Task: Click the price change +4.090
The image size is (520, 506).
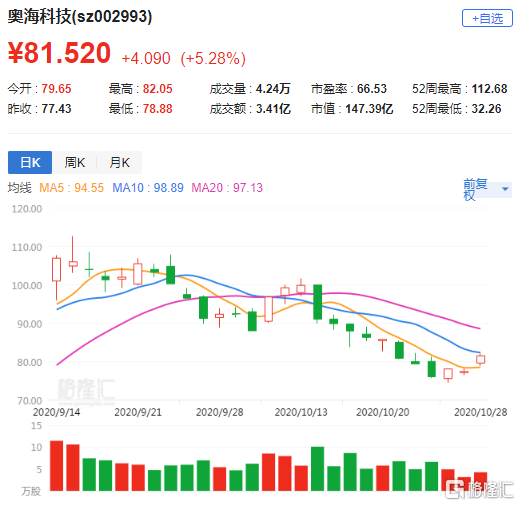Action: click(x=146, y=58)
